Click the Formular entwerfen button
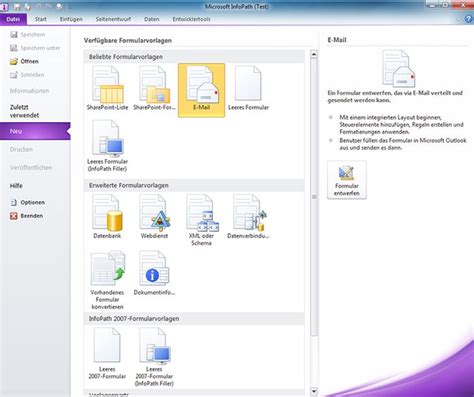This screenshot has height=397, width=474. coord(347,180)
